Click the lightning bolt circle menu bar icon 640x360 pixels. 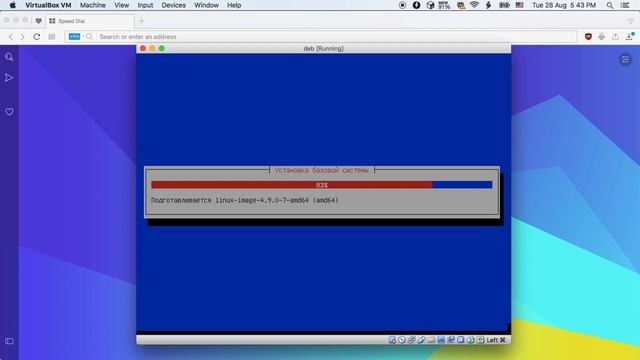pos(416,5)
